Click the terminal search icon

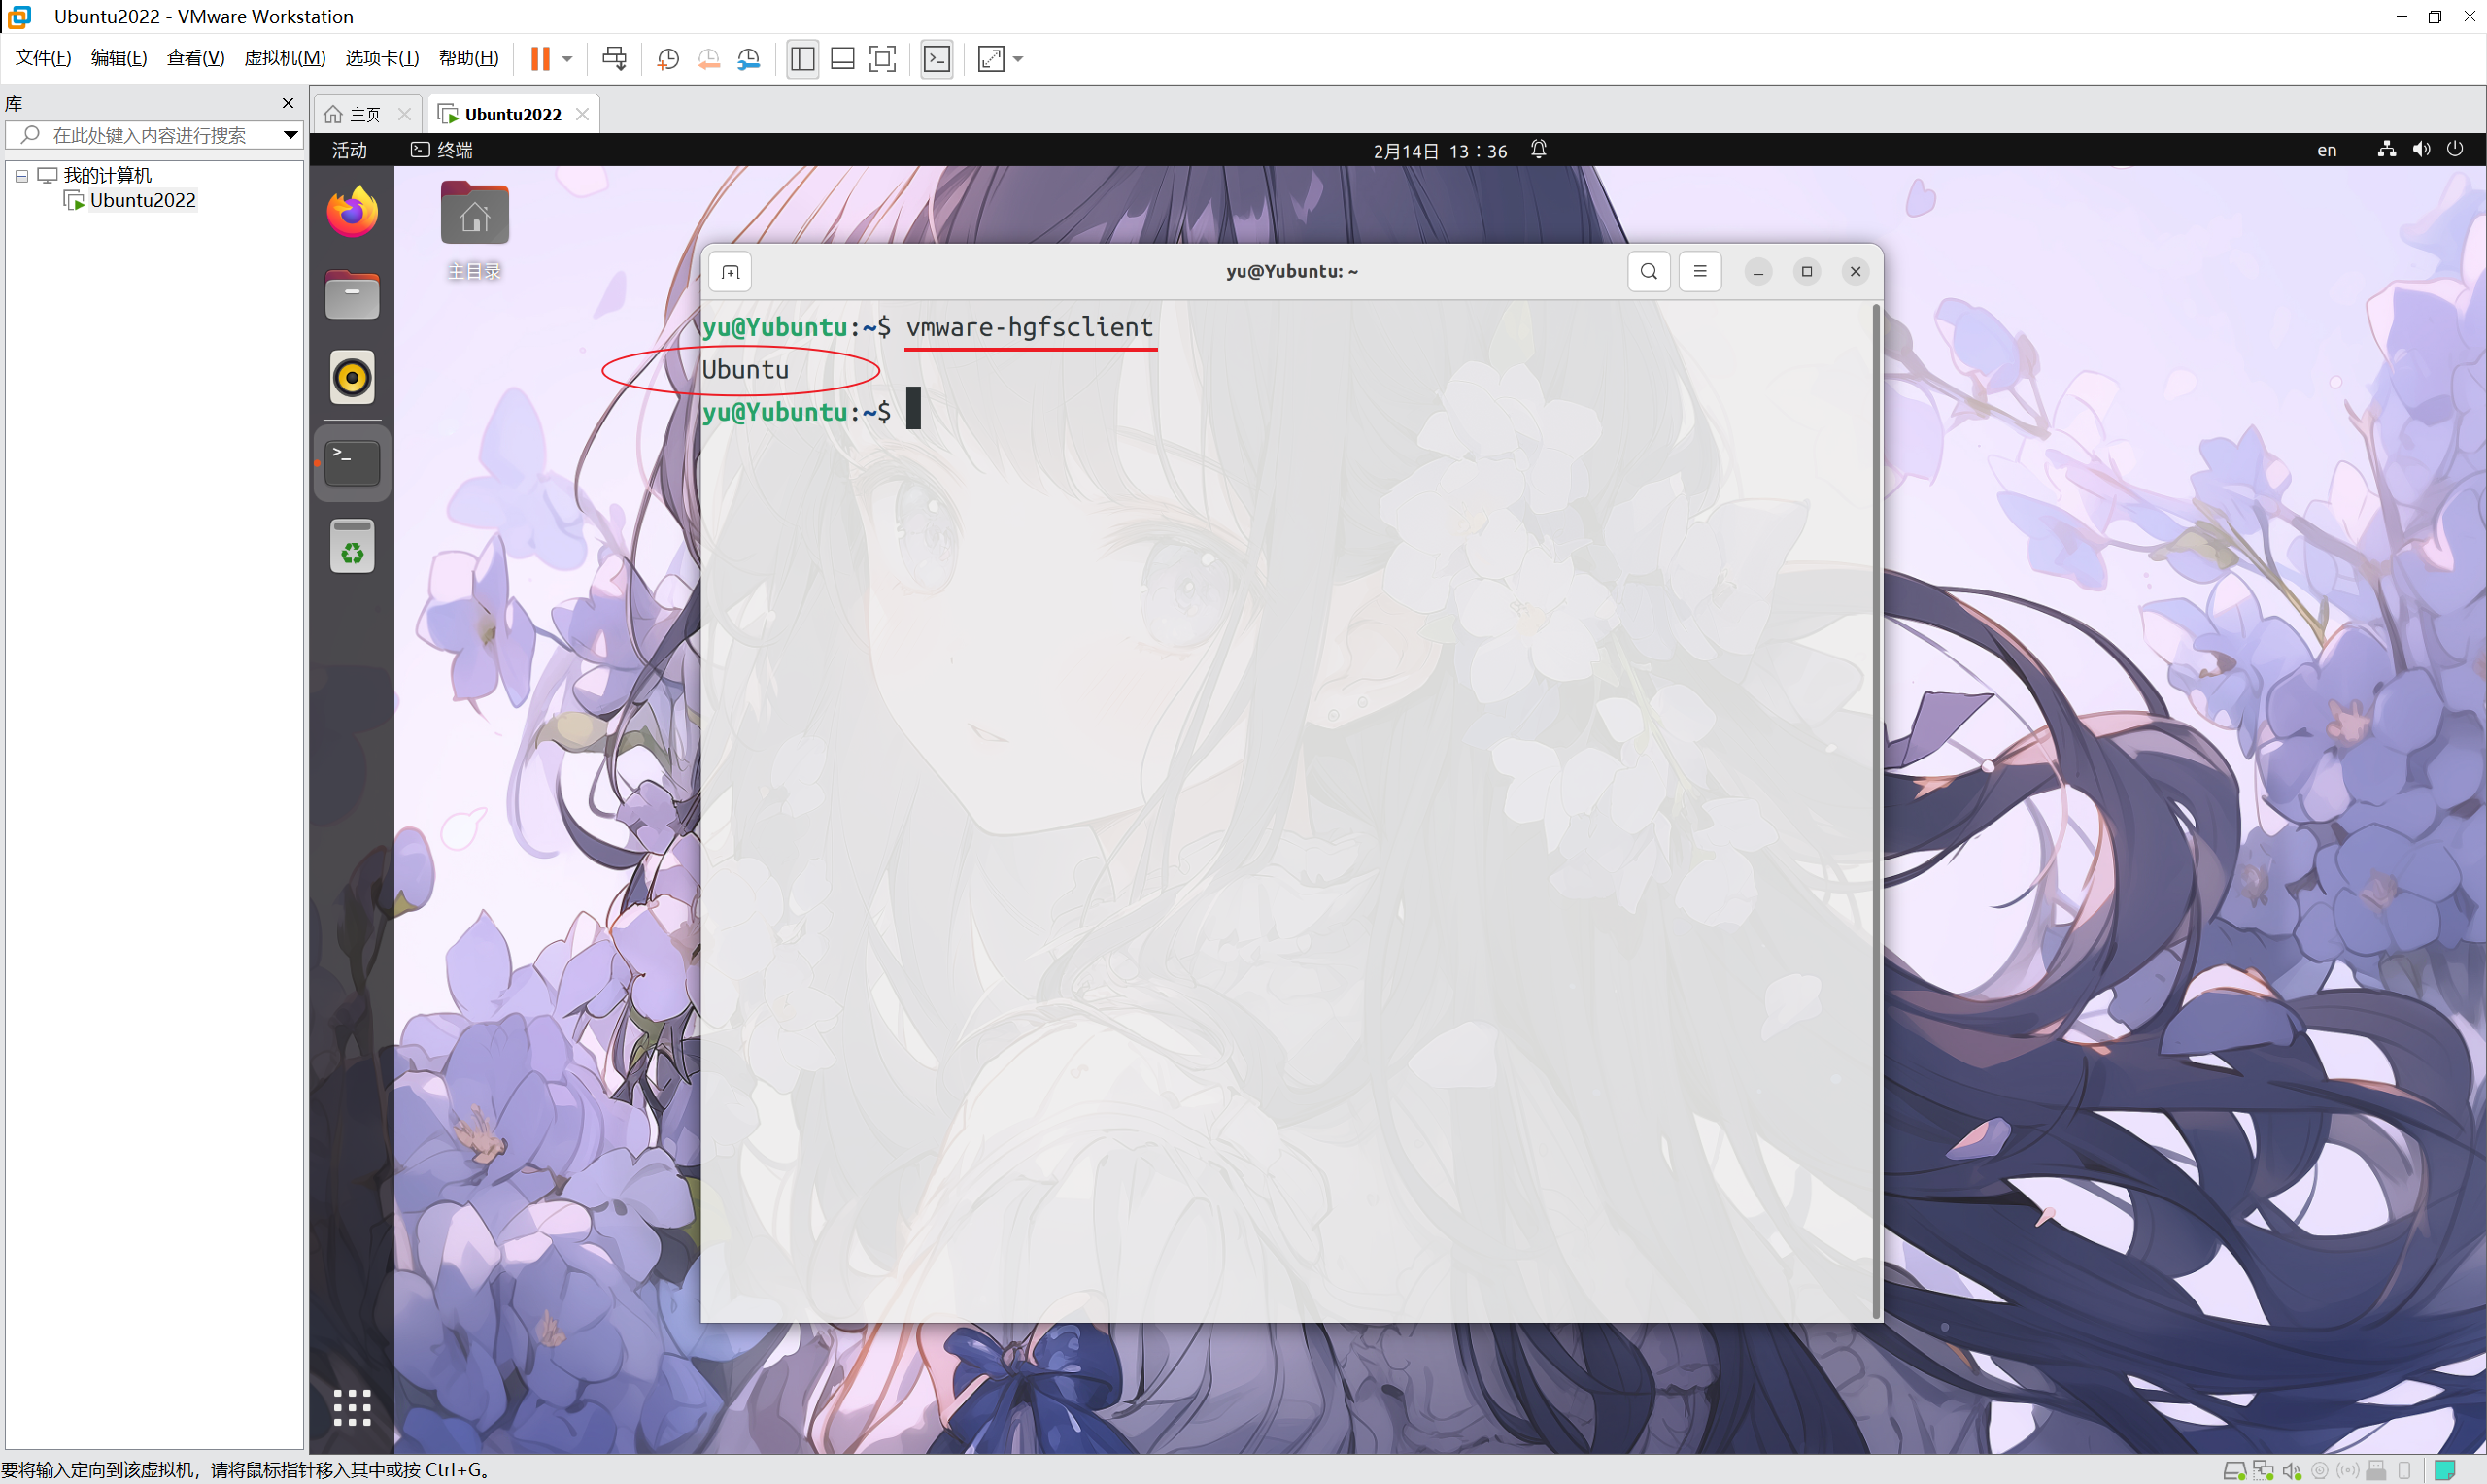pyautogui.click(x=1648, y=272)
